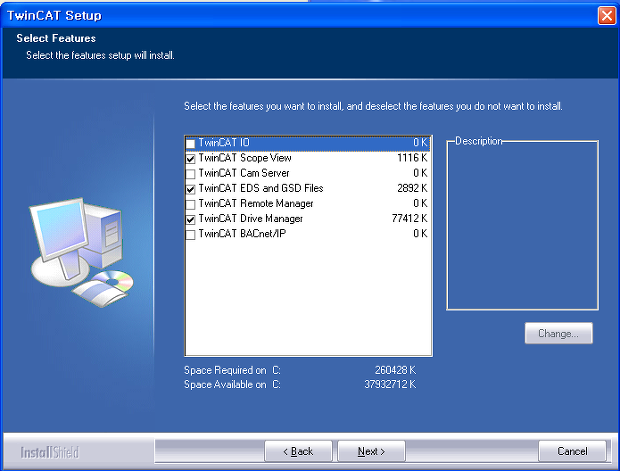Return to the previous step with Back
Viewport: 620px width, 471px height.
[298, 451]
